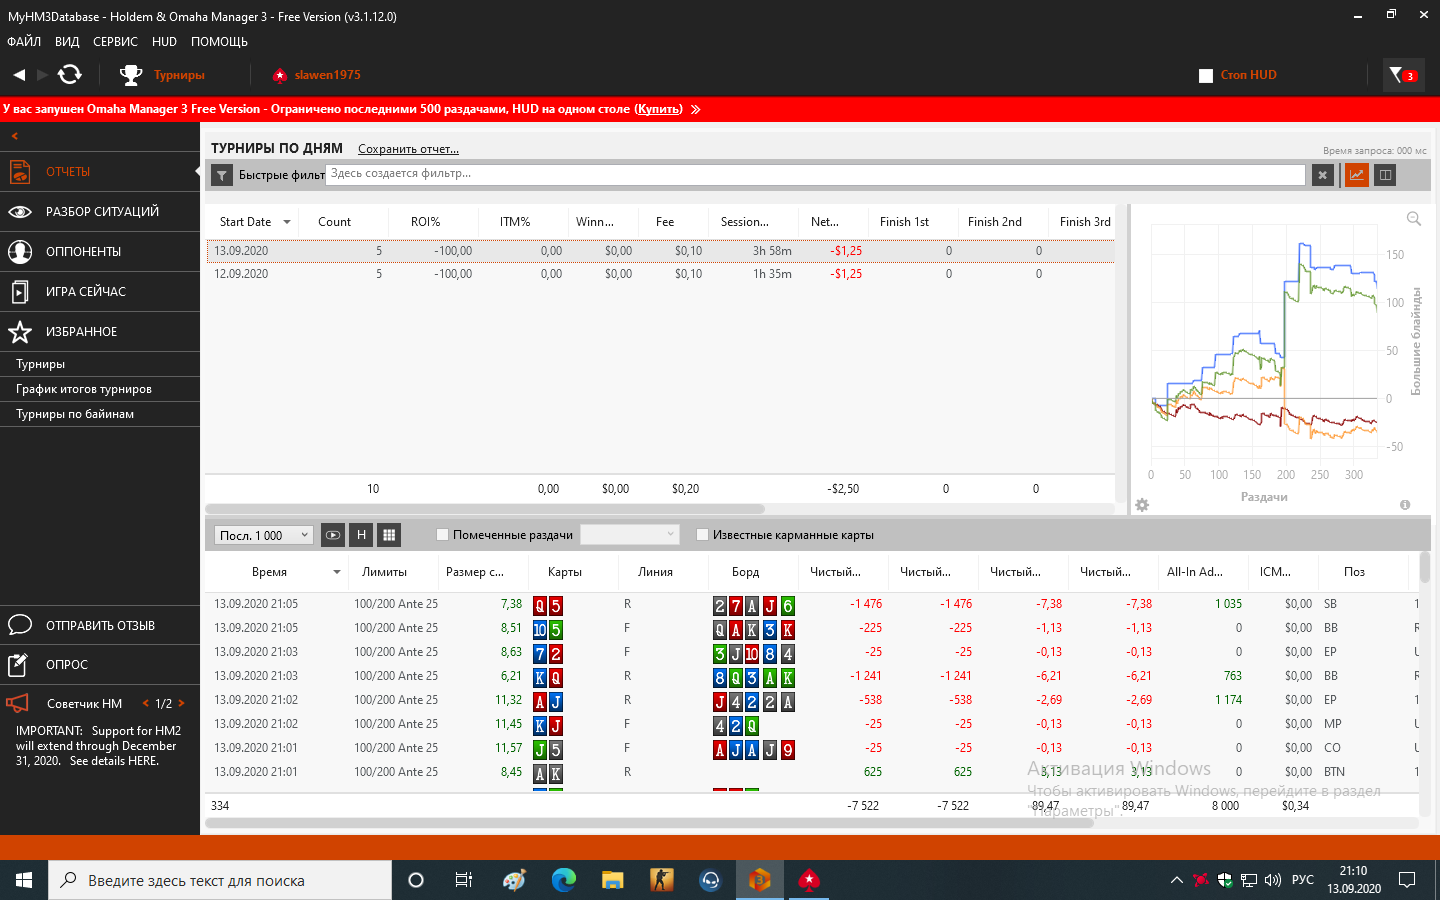Click the ОТПРАВИТЬ ОТЗЫВ feedback button
The width and height of the screenshot is (1440, 900).
100,626
